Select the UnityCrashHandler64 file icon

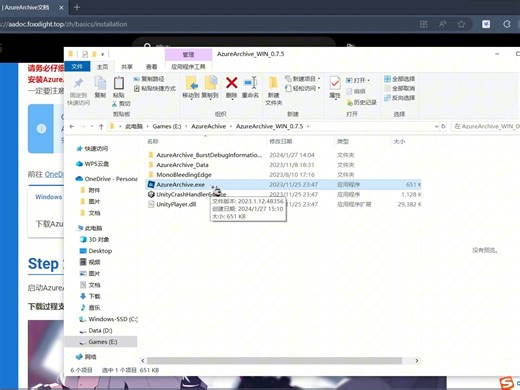151,194
